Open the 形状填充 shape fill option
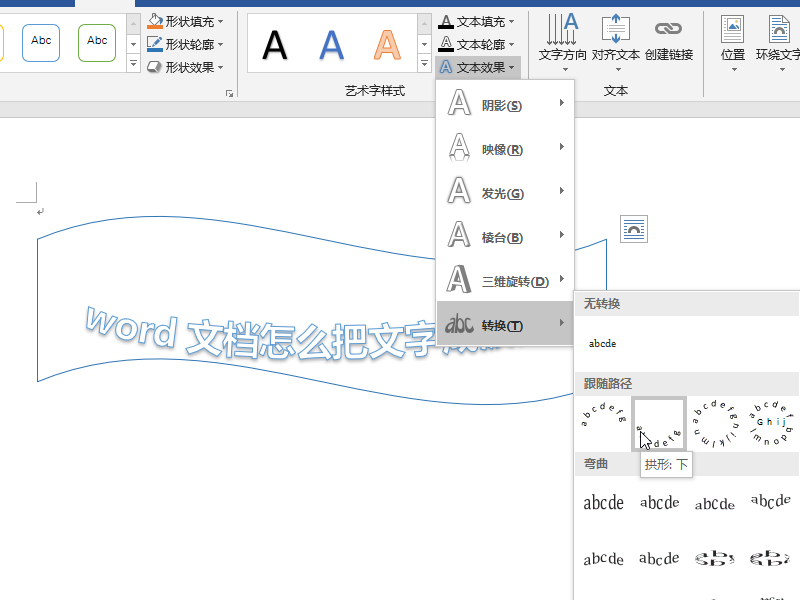This screenshot has width=800, height=600. [x=185, y=21]
